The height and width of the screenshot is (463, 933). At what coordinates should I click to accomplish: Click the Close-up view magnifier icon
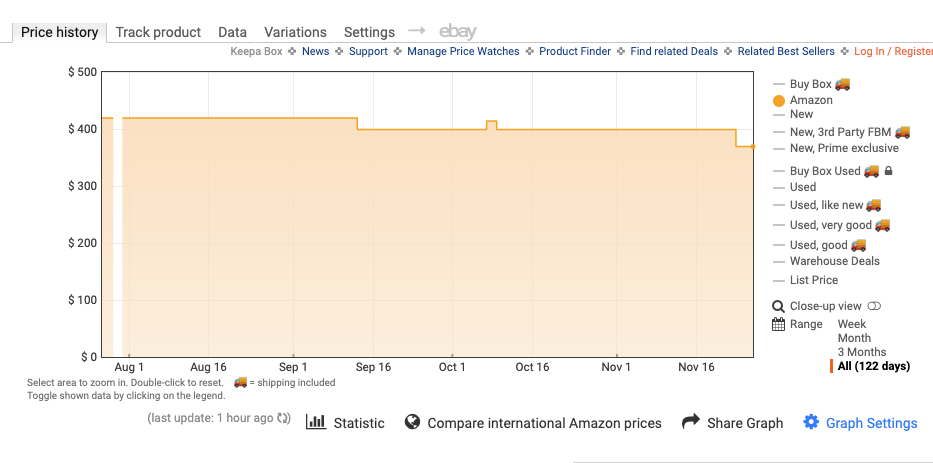tap(779, 306)
